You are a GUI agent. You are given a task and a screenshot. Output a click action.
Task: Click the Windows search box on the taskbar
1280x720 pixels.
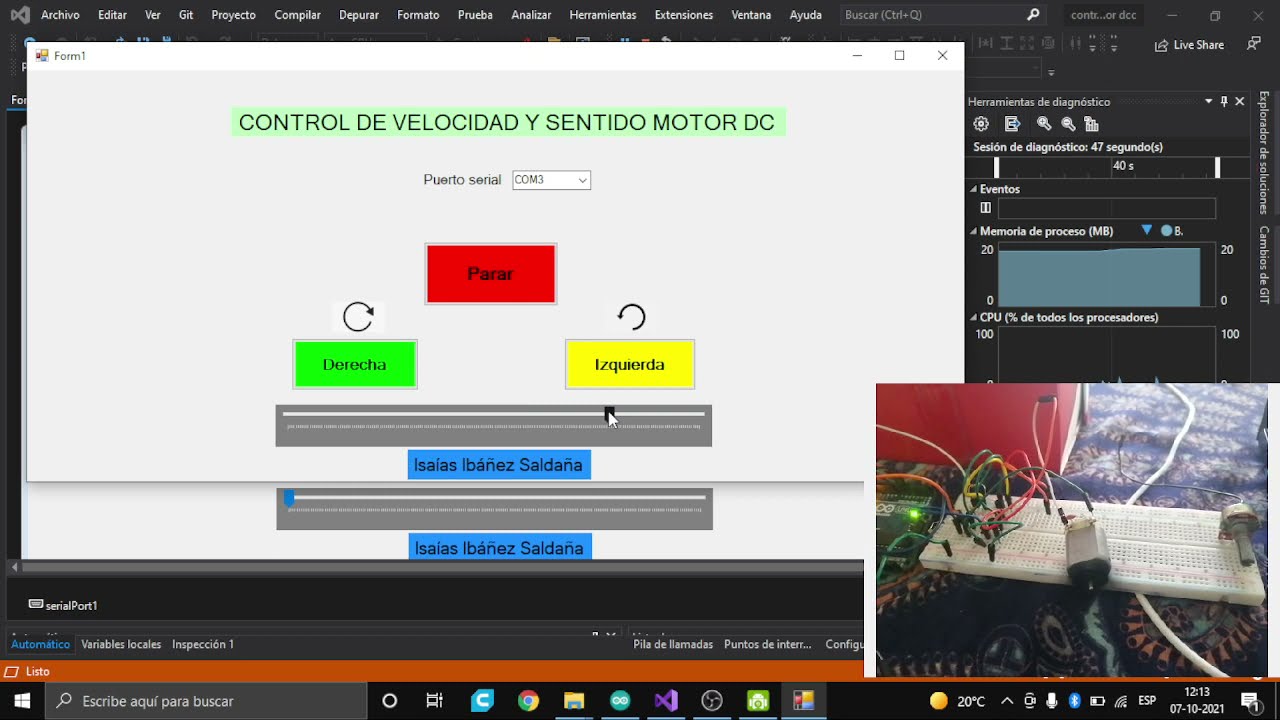pos(205,701)
